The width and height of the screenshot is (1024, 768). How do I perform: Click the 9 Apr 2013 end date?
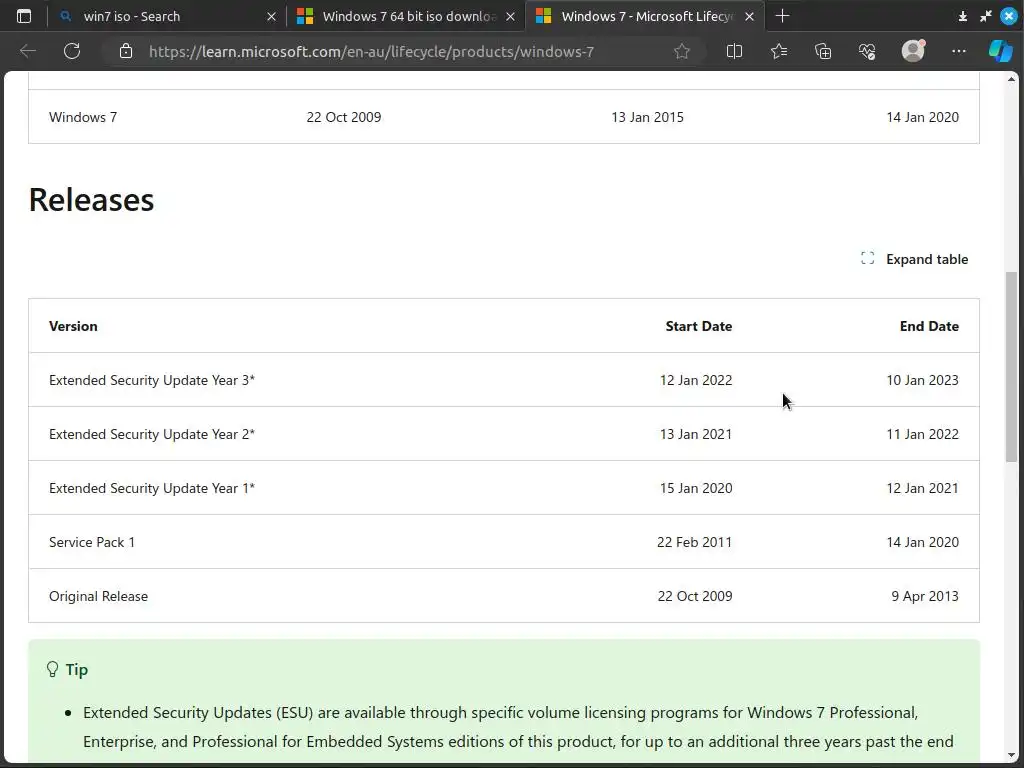(925, 596)
